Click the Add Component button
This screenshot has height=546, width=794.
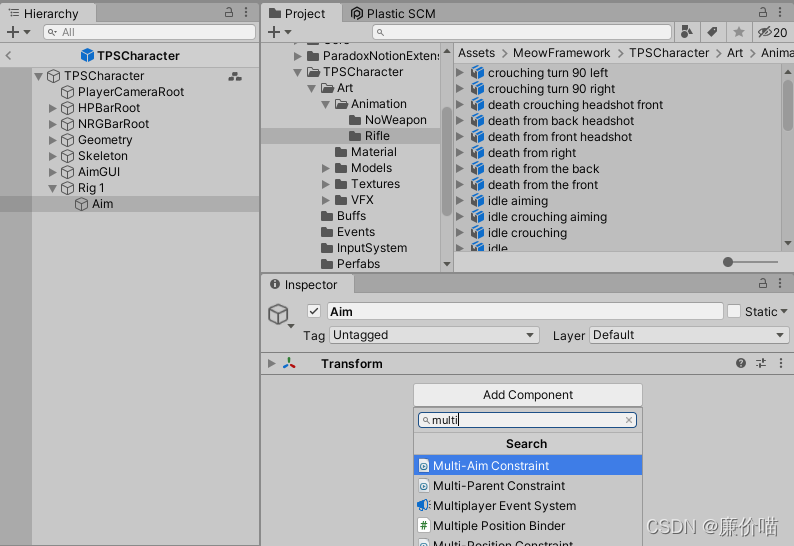[528, 395]
